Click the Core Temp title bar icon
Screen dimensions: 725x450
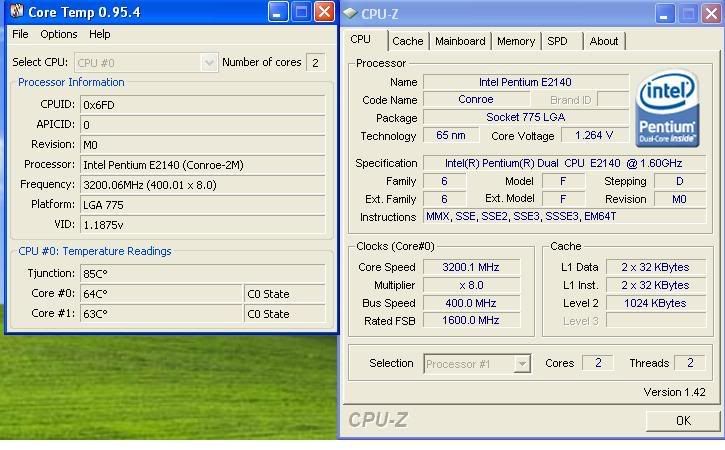point(17,11)
